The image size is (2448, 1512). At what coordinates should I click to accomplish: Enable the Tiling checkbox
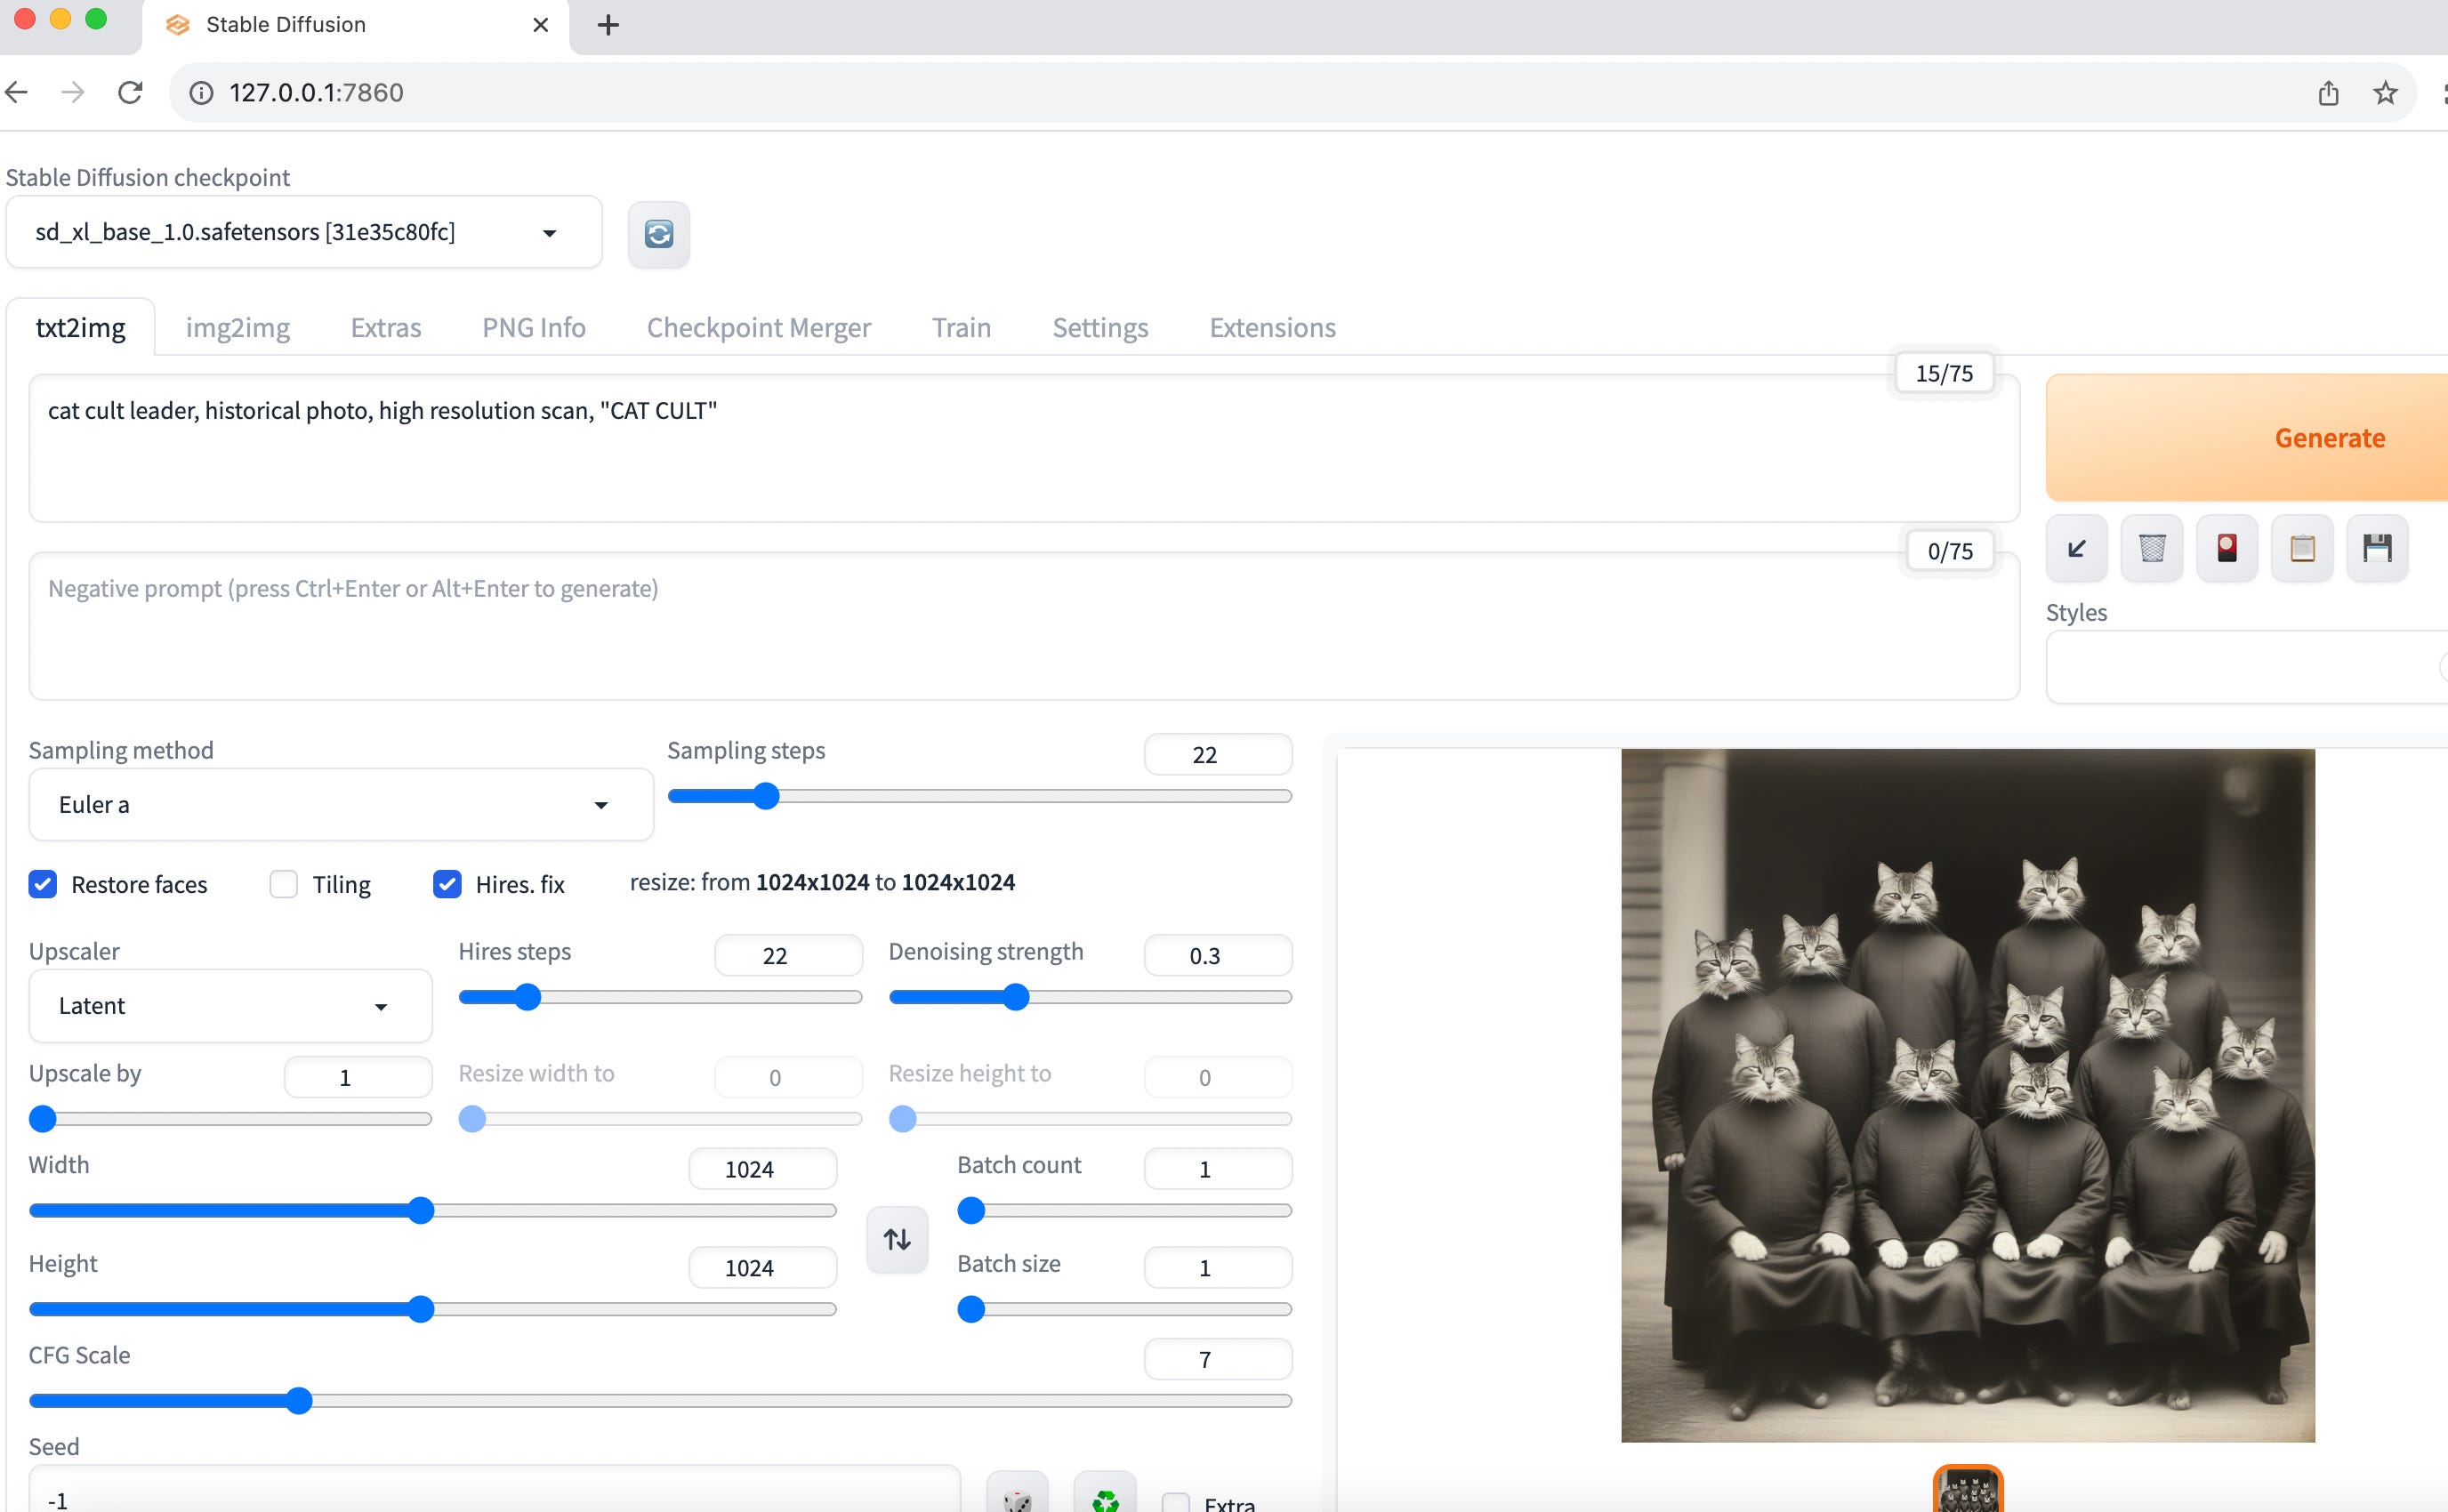[284, 884]
